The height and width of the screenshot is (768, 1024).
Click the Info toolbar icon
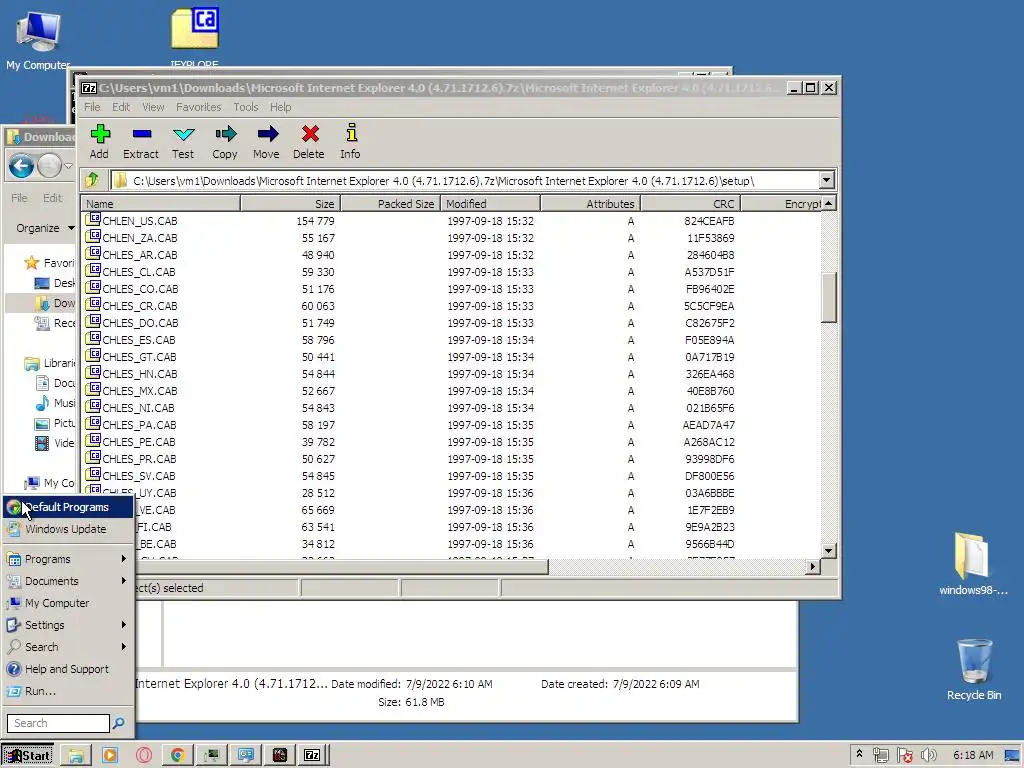point(351,142)
